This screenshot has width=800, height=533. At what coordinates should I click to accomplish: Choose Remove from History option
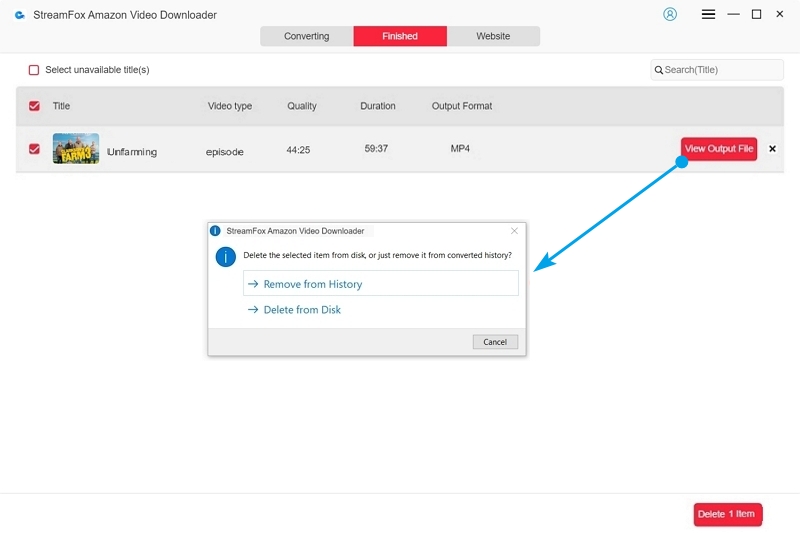[x=381, y=284]
